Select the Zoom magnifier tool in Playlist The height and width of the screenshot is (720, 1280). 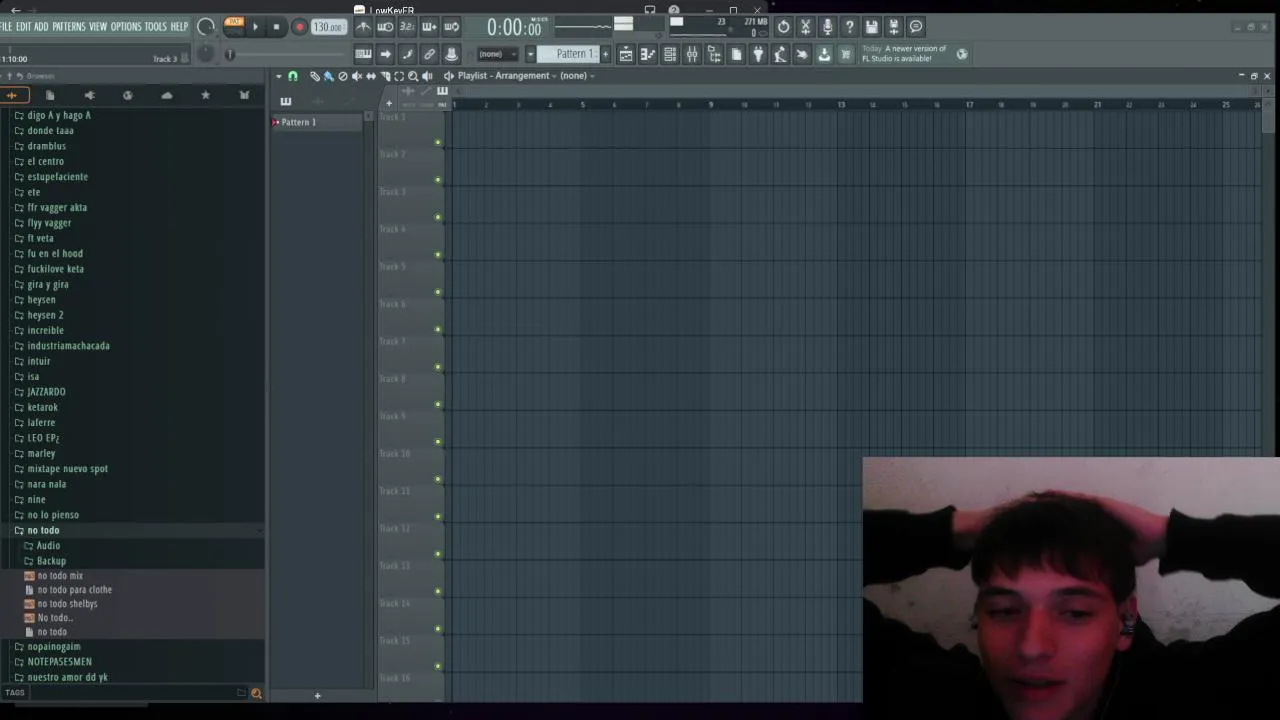(413, 76)
